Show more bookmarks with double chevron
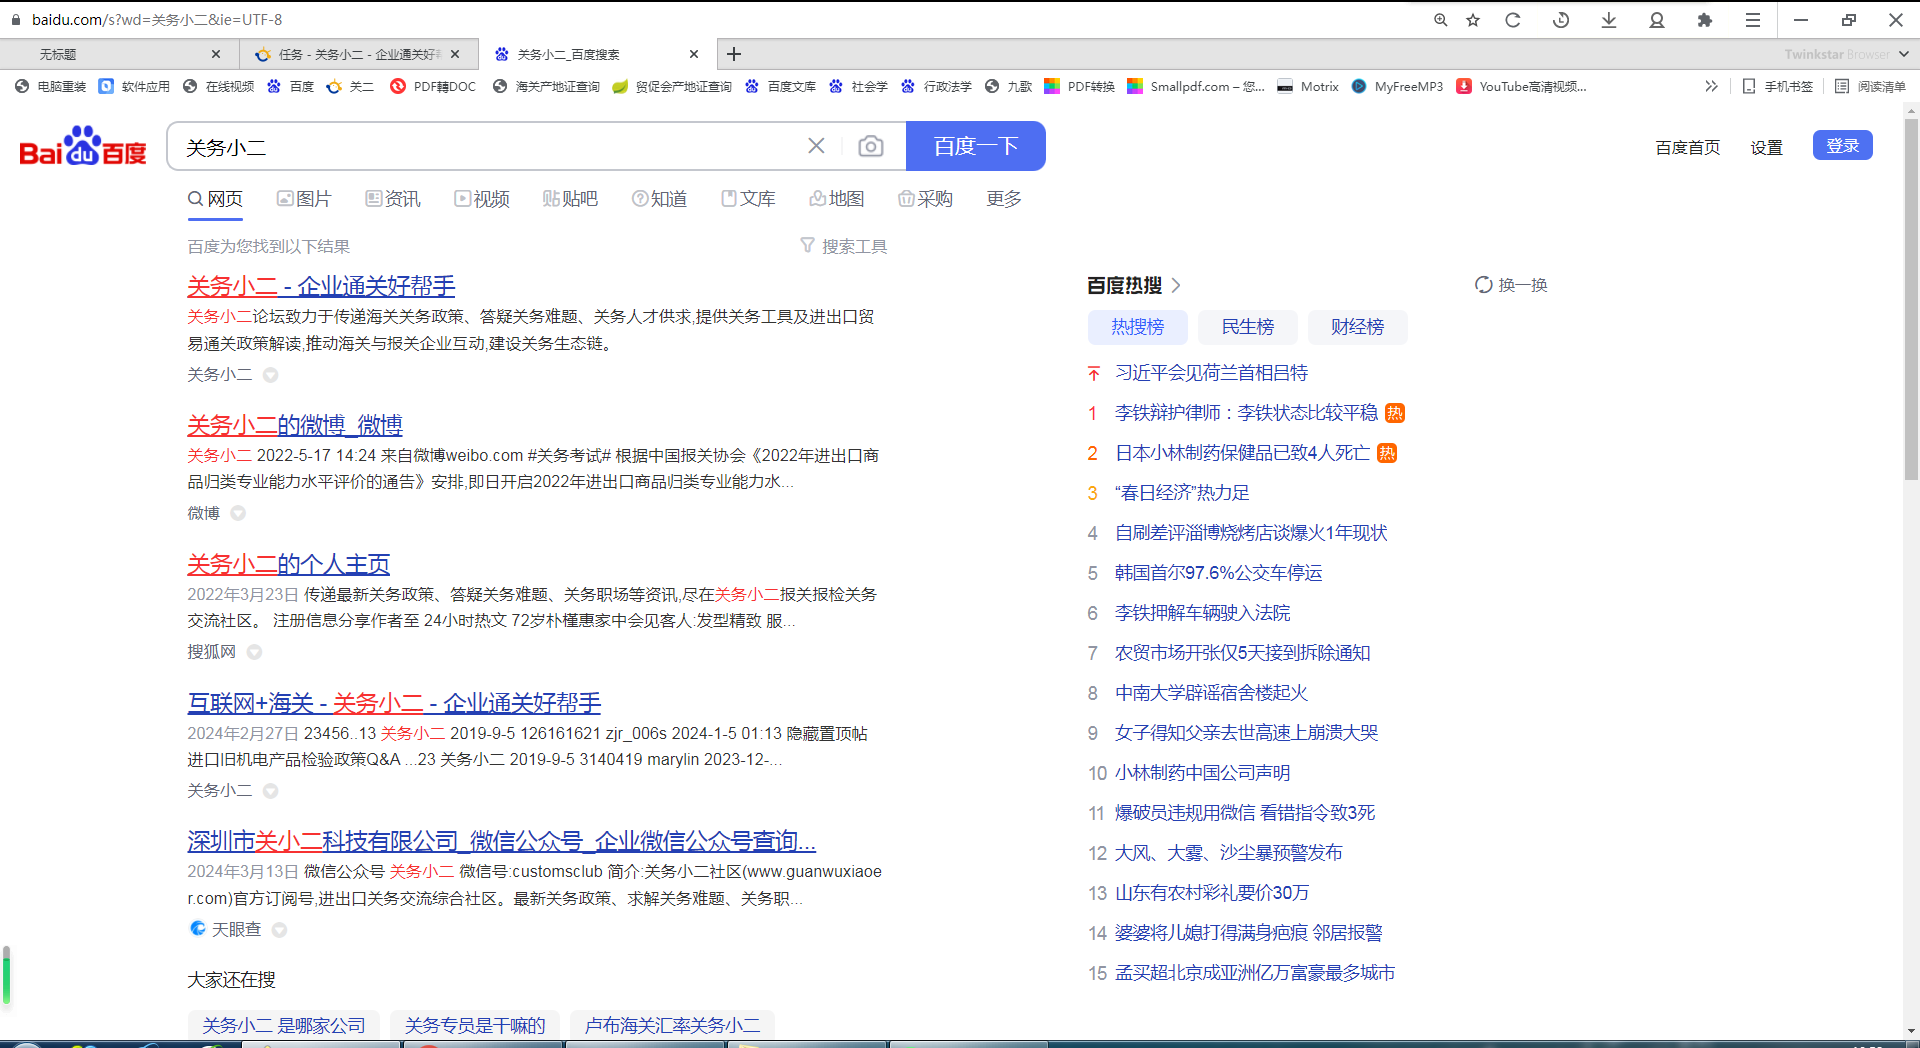 tap(1711, 86)
